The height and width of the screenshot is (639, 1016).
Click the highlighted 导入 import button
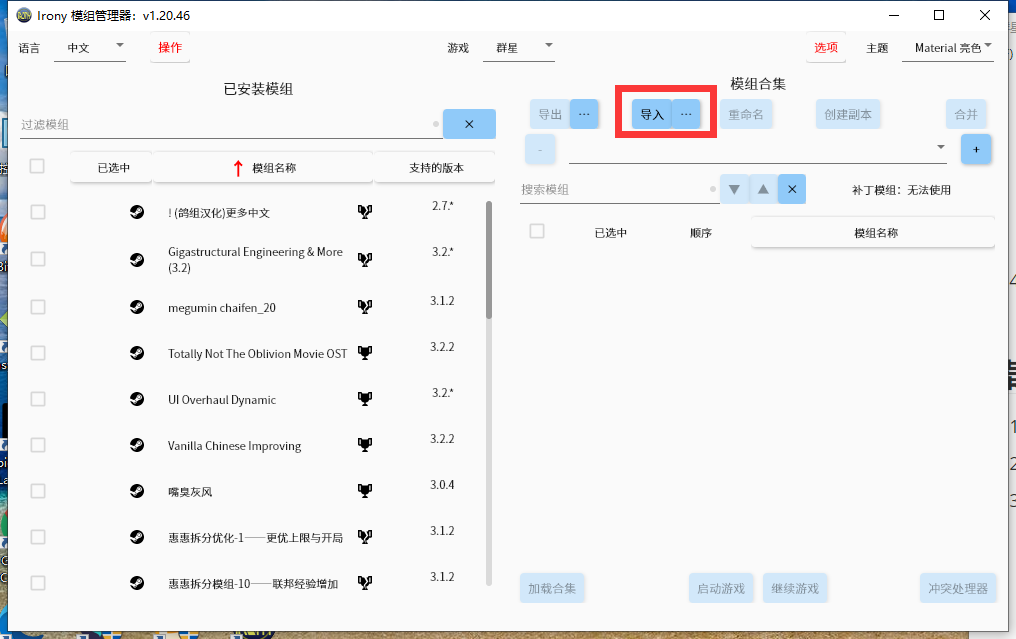(651, 113)
